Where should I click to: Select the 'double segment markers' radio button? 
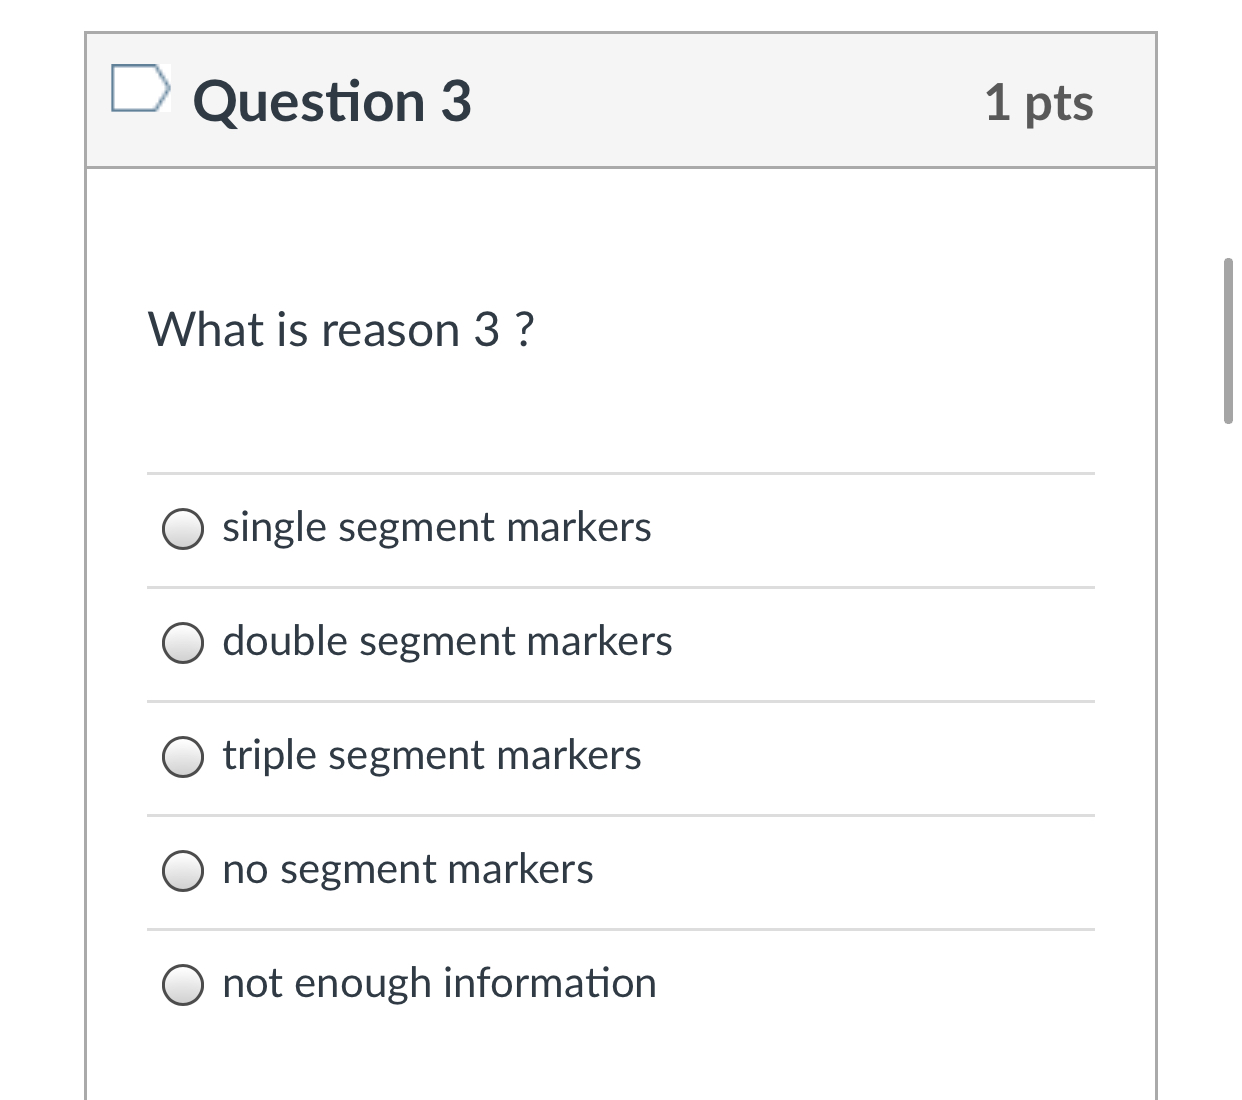182,643
